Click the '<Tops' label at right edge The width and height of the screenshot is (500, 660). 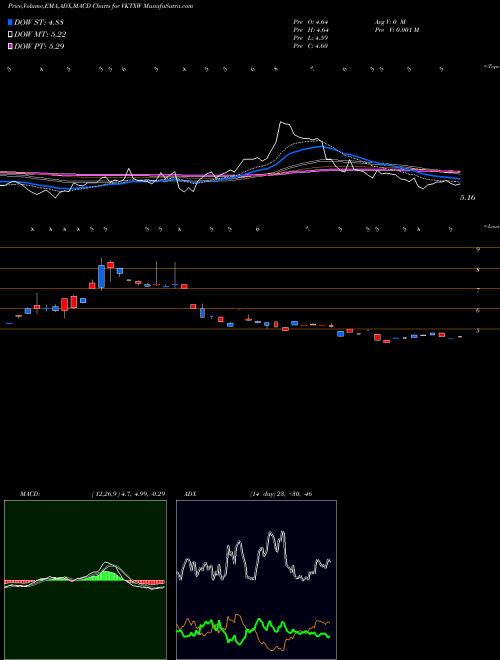tap(491, 67)
